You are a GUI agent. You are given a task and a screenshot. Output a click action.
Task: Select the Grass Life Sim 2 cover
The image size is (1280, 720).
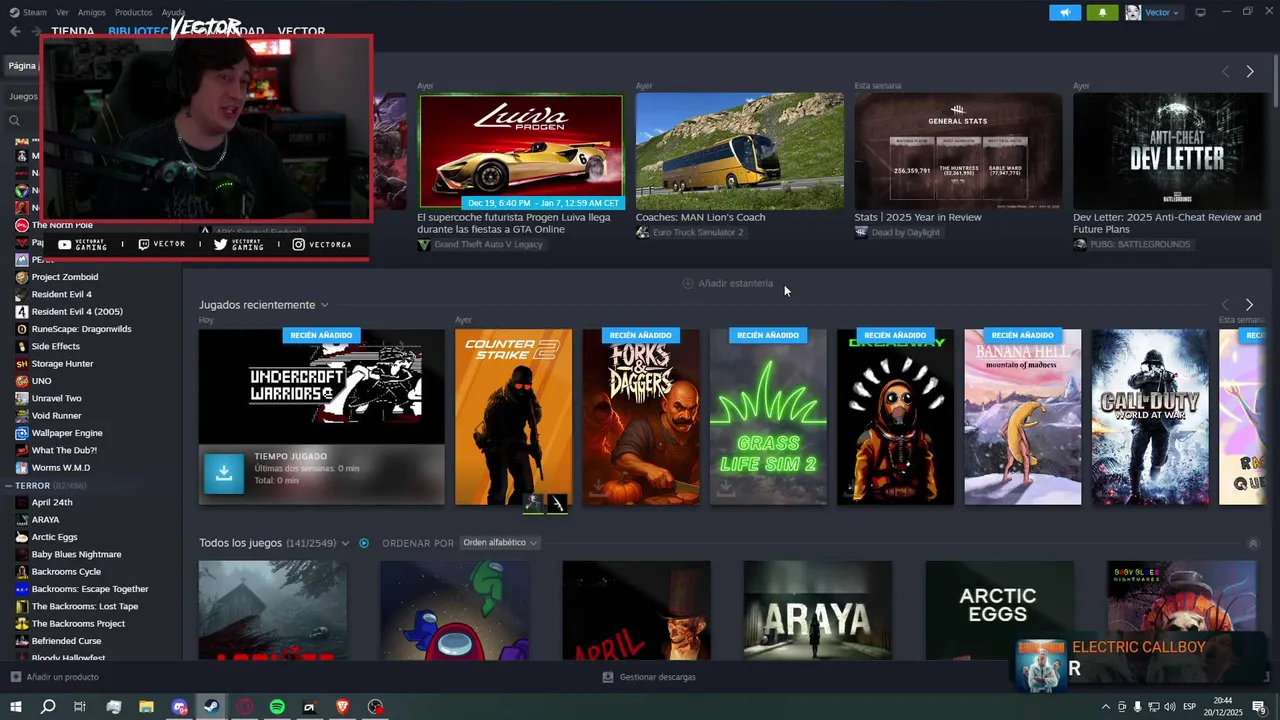pyautogui.click(x=768, y=417)
